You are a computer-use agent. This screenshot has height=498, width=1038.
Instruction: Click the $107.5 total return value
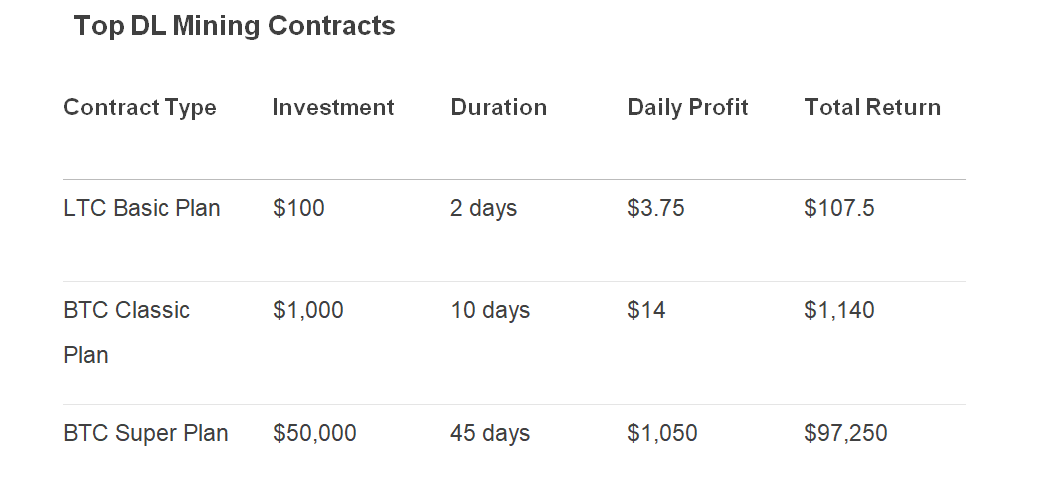[x=839, y=208]
